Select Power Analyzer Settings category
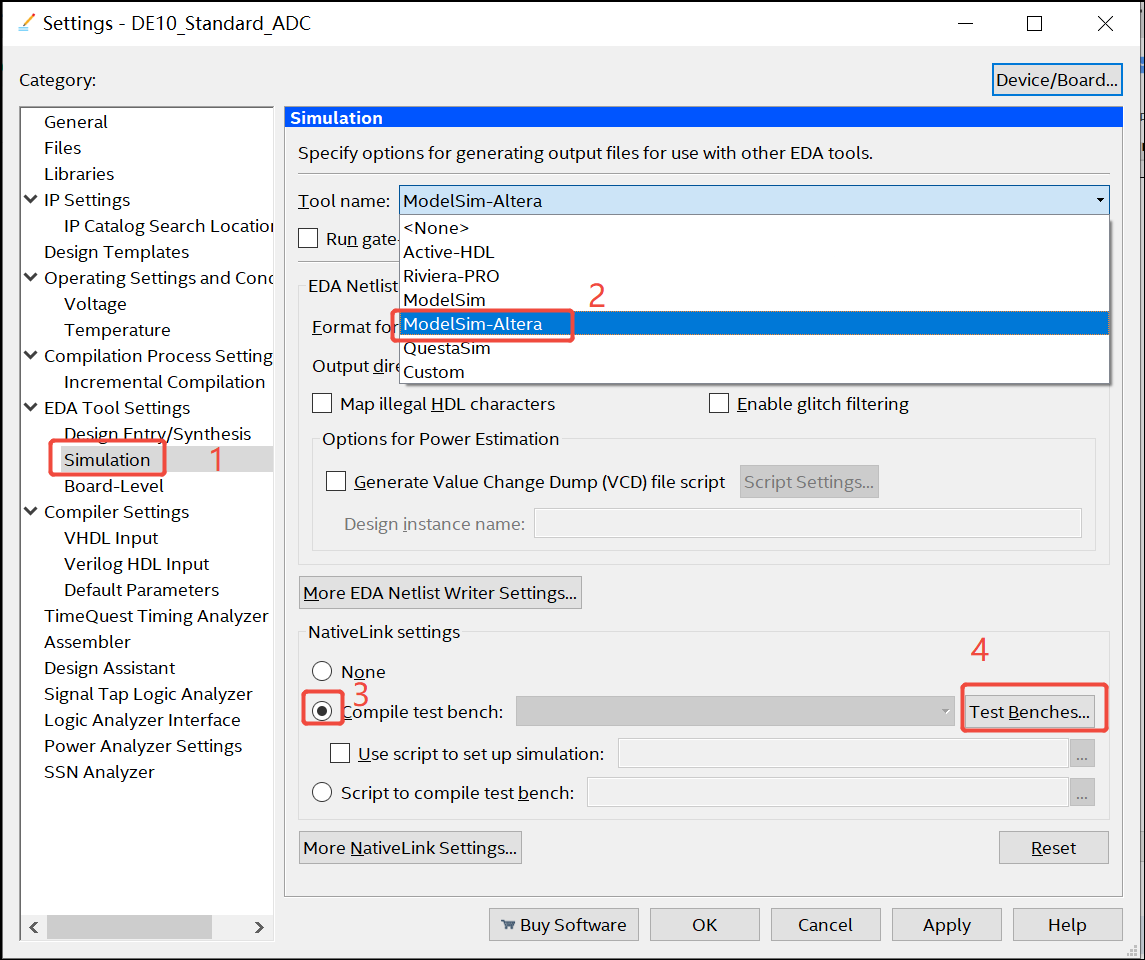The image size is (1145, 960). coord(143,746)
